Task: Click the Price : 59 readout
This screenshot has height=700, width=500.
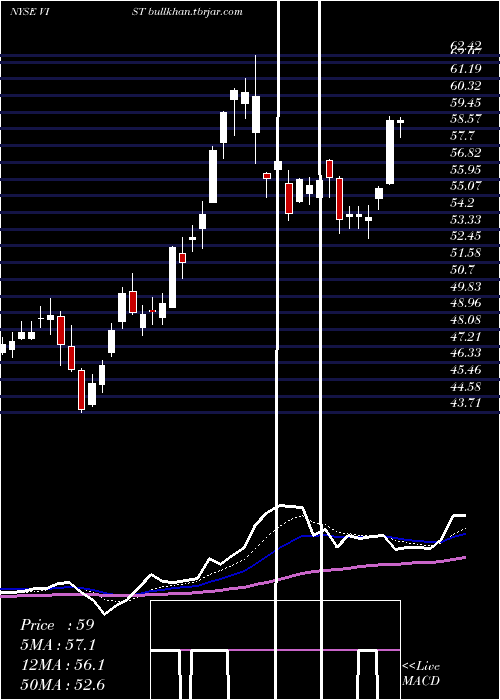Action: pos(57,625)
